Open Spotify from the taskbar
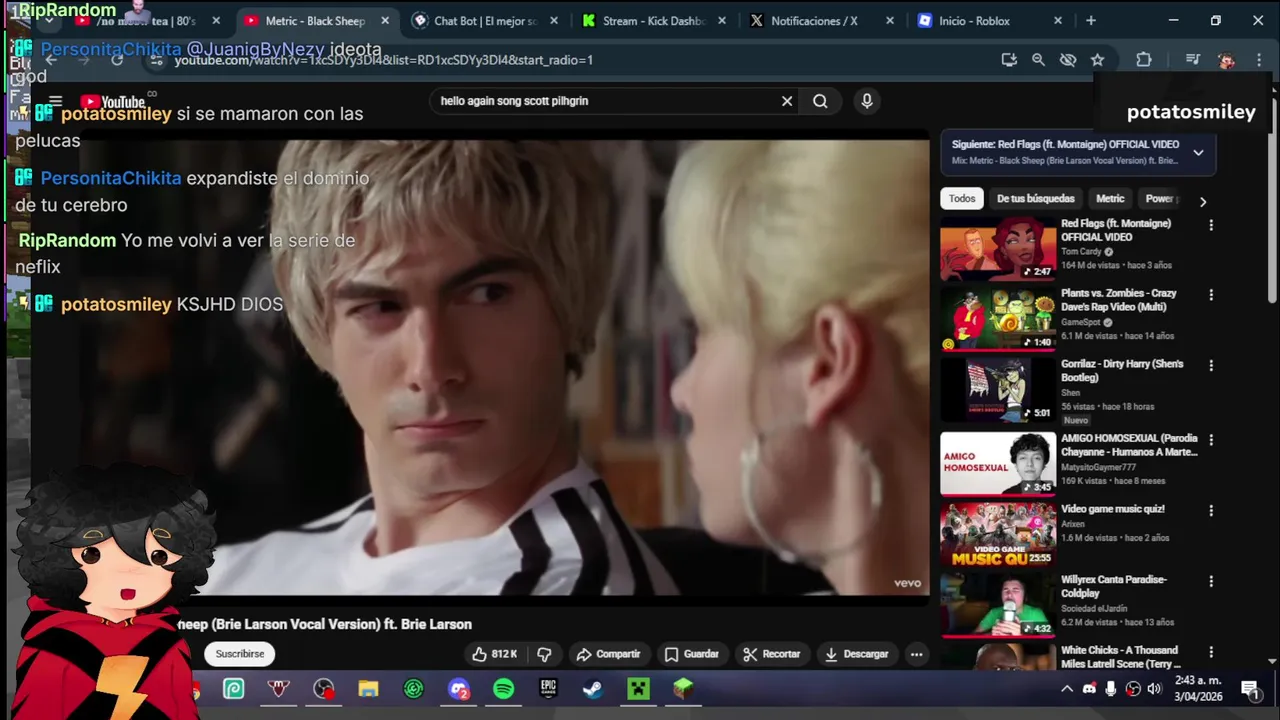The height and width of the screenshot is (720, 1280). [x=504, y=689]
